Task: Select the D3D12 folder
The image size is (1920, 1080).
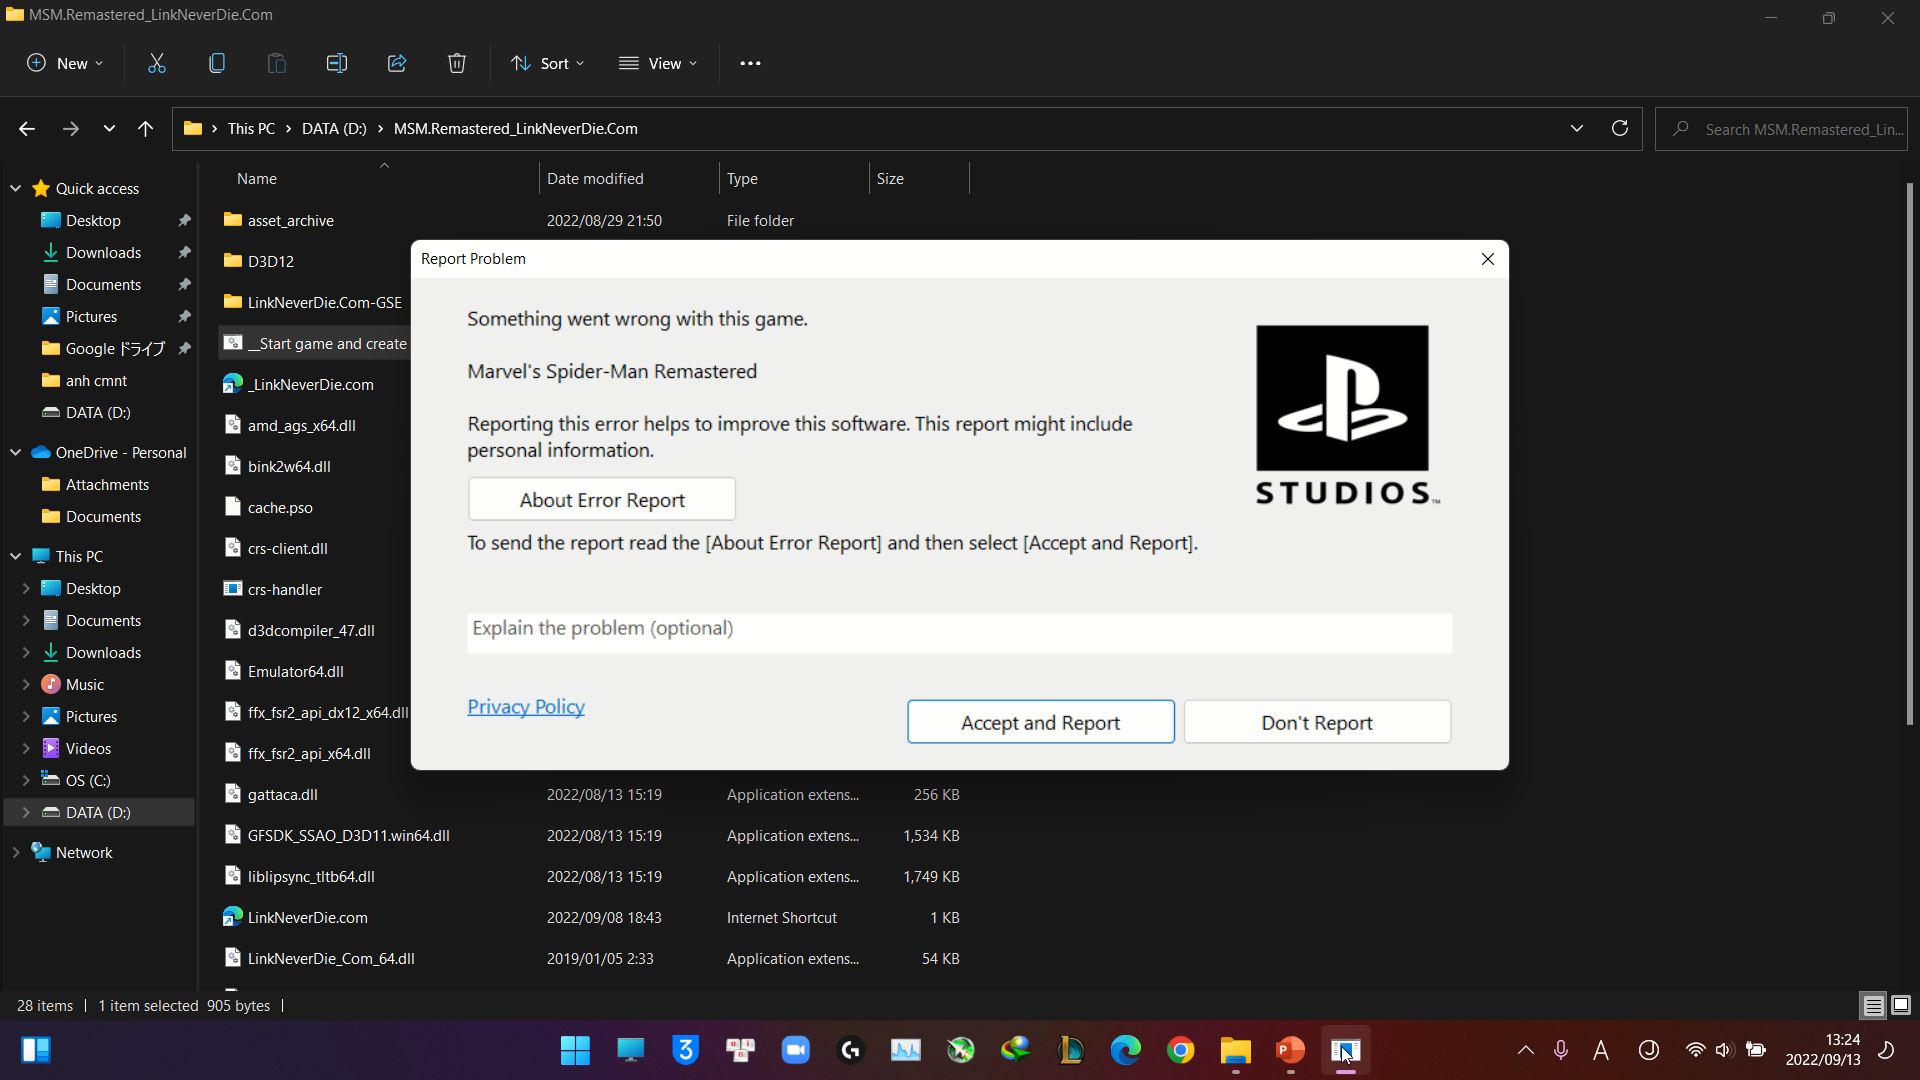Action: click(271, 261)
